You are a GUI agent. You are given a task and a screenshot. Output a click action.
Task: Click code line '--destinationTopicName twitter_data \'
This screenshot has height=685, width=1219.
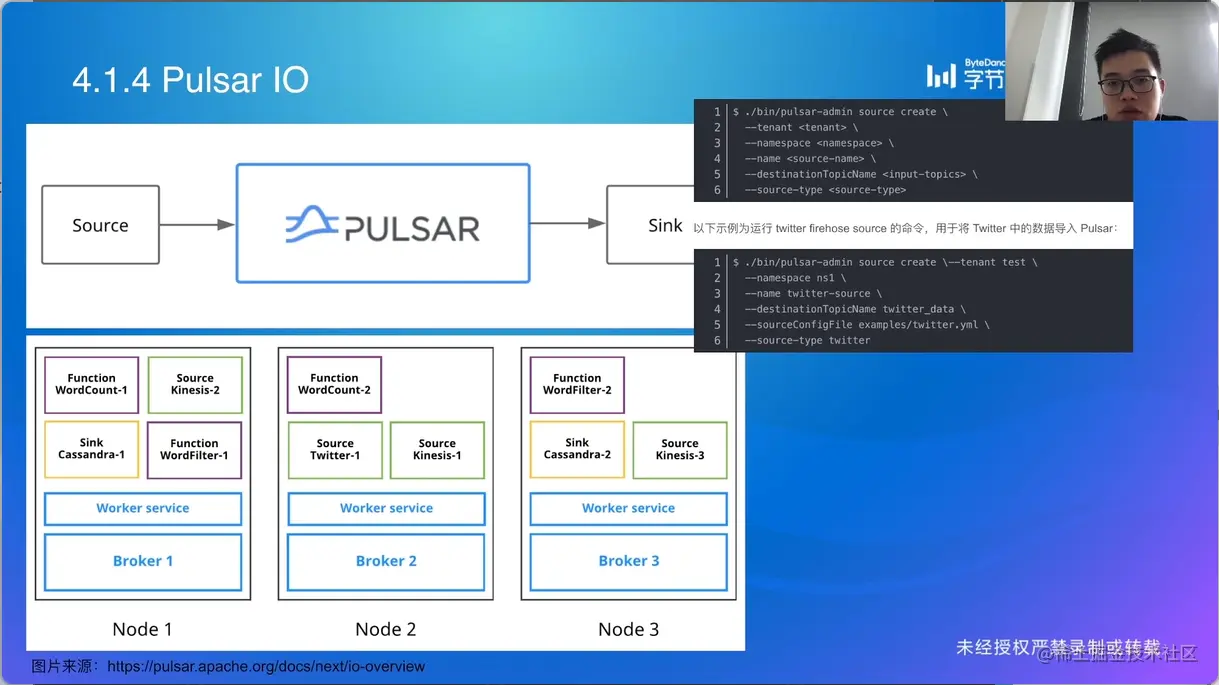[855, 309]
